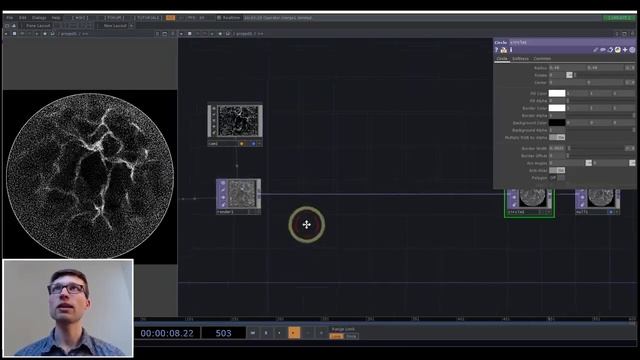This screenshot has width=640, height=360.
Task: Click the Background Alpha slider
Action: [601, 130]
